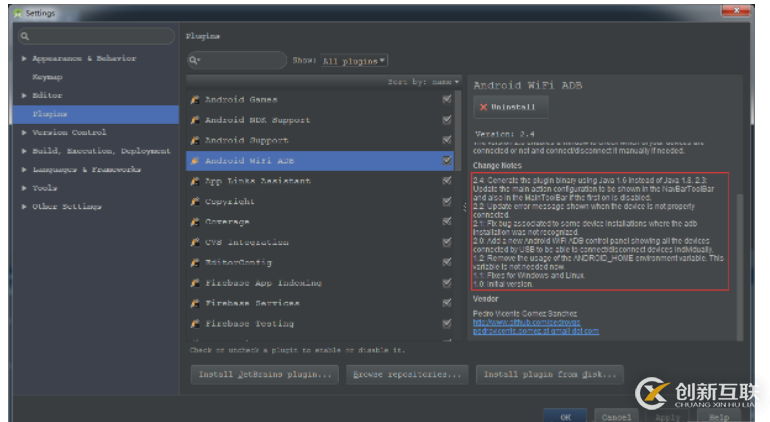770x422 pixels.
Task: Open the Sort by name dropdown
Action: (423, 82)
